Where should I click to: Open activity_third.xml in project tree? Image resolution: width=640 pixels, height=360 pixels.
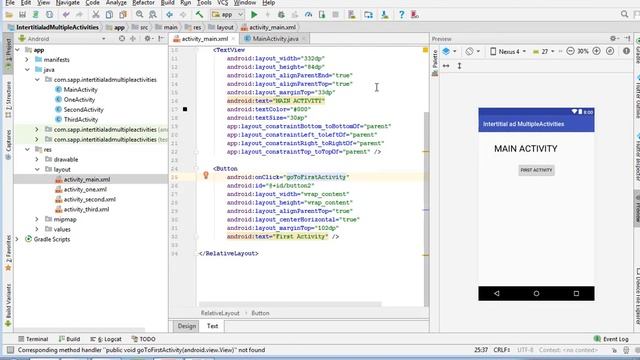point(86,209)
